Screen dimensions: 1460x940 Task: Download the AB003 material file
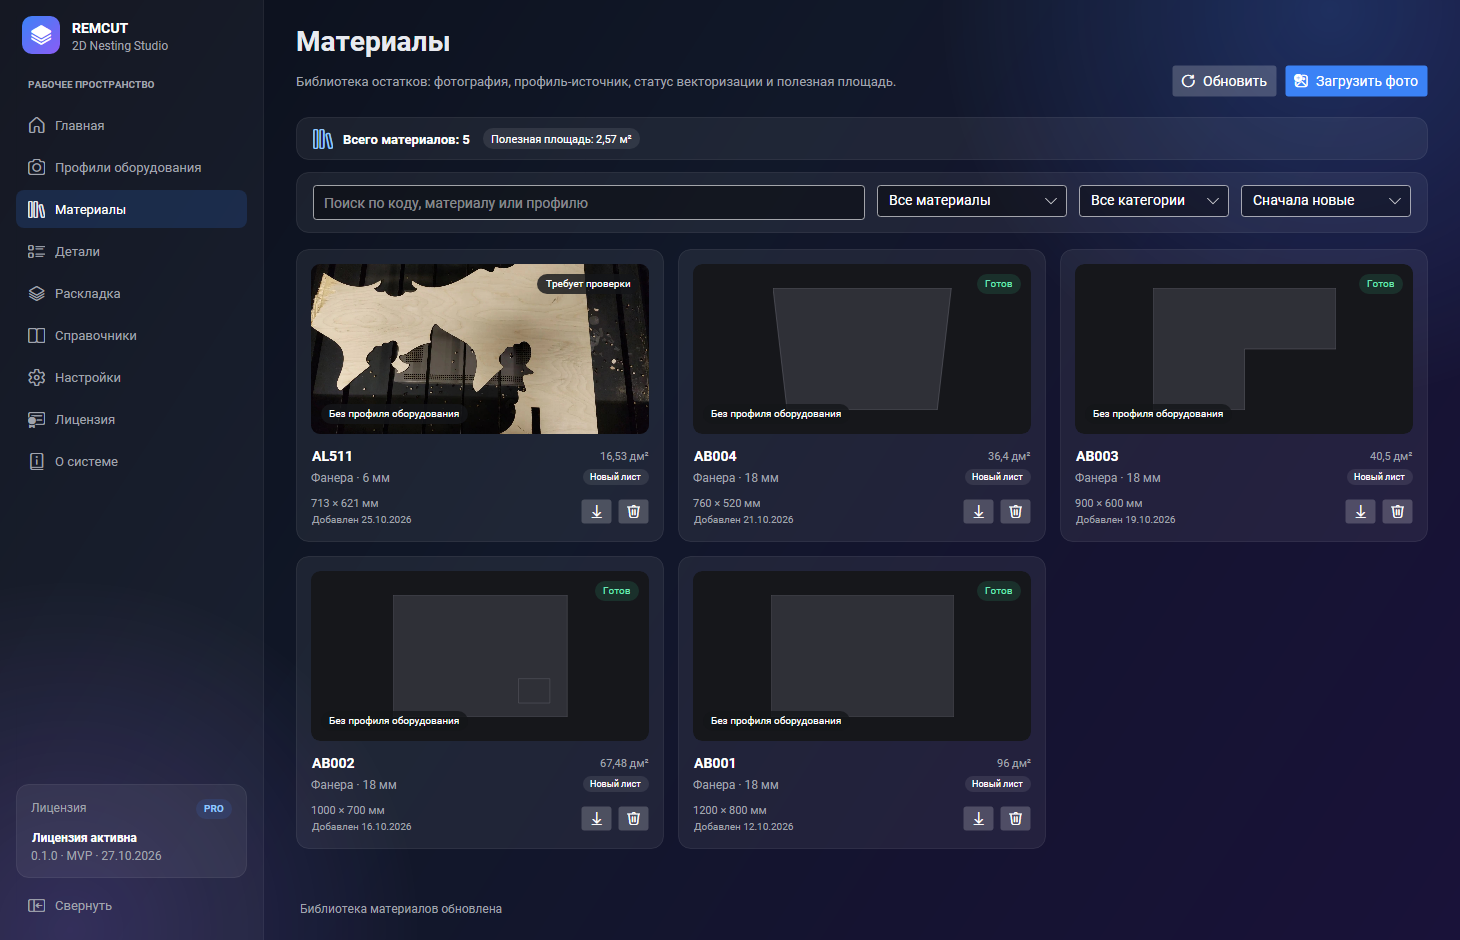(1361, 512)
